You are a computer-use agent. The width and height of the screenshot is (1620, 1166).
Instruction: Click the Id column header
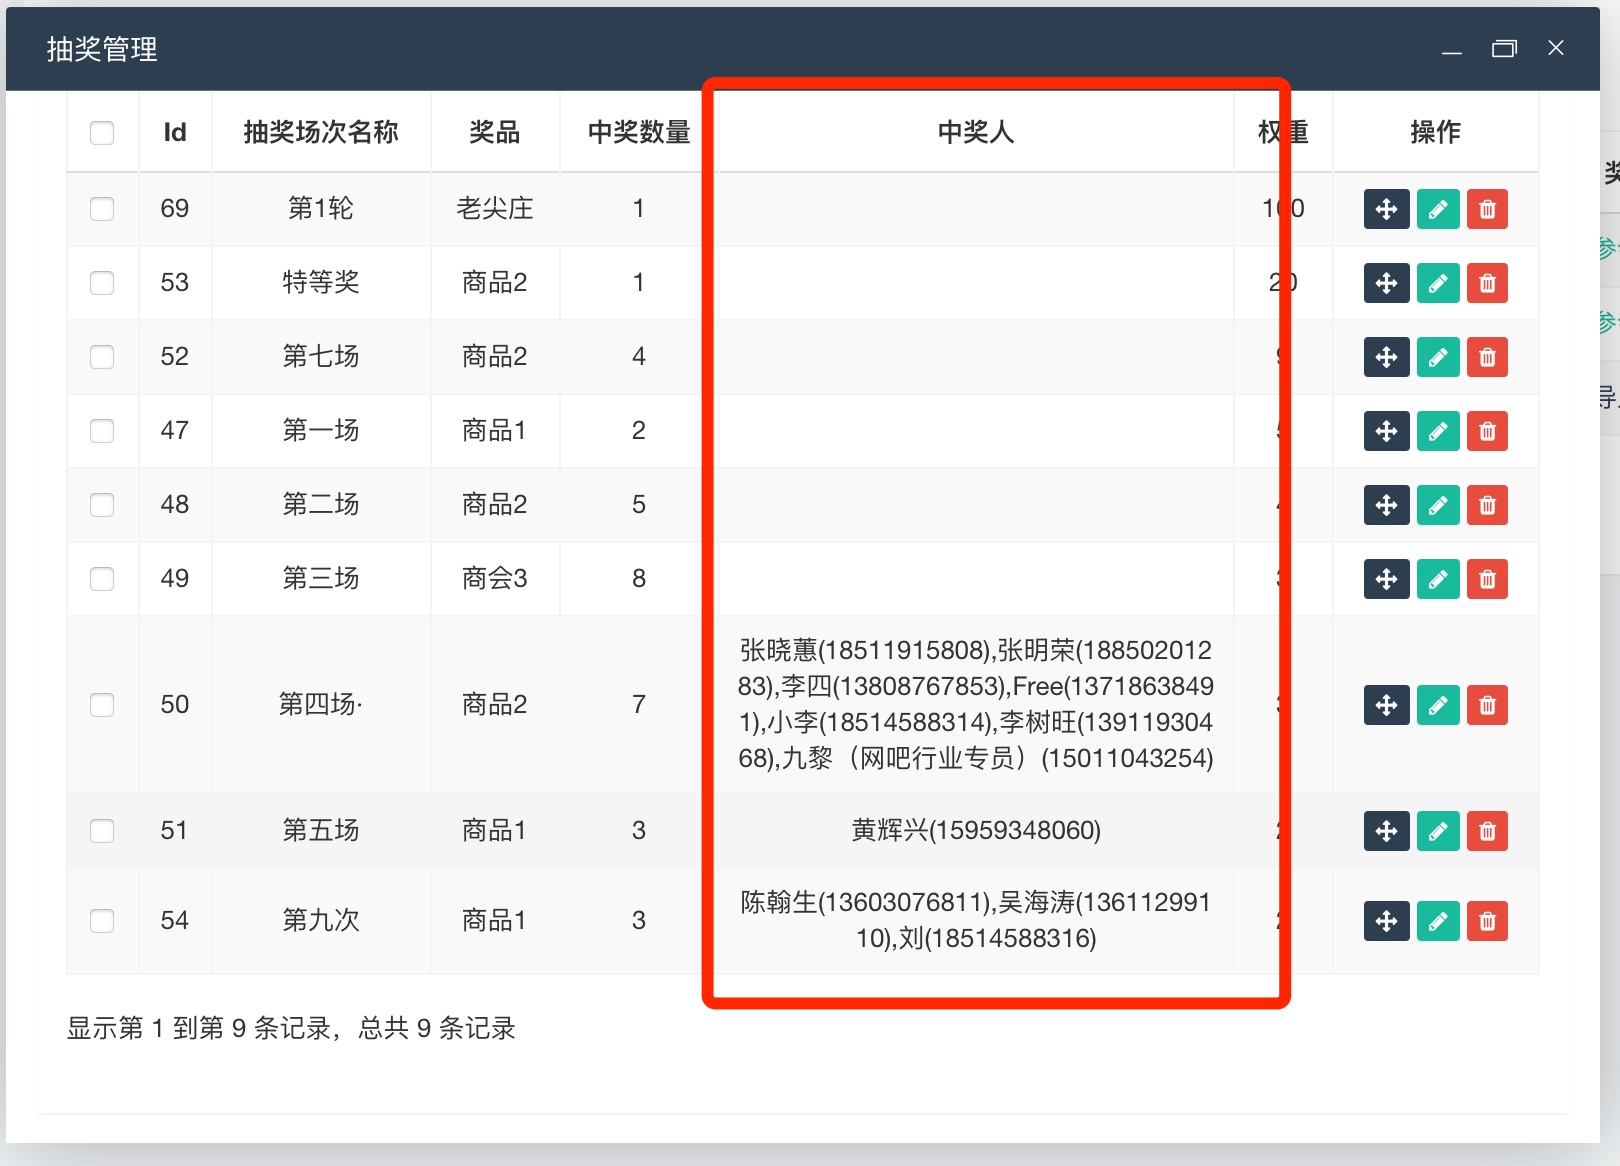[175, 132]
